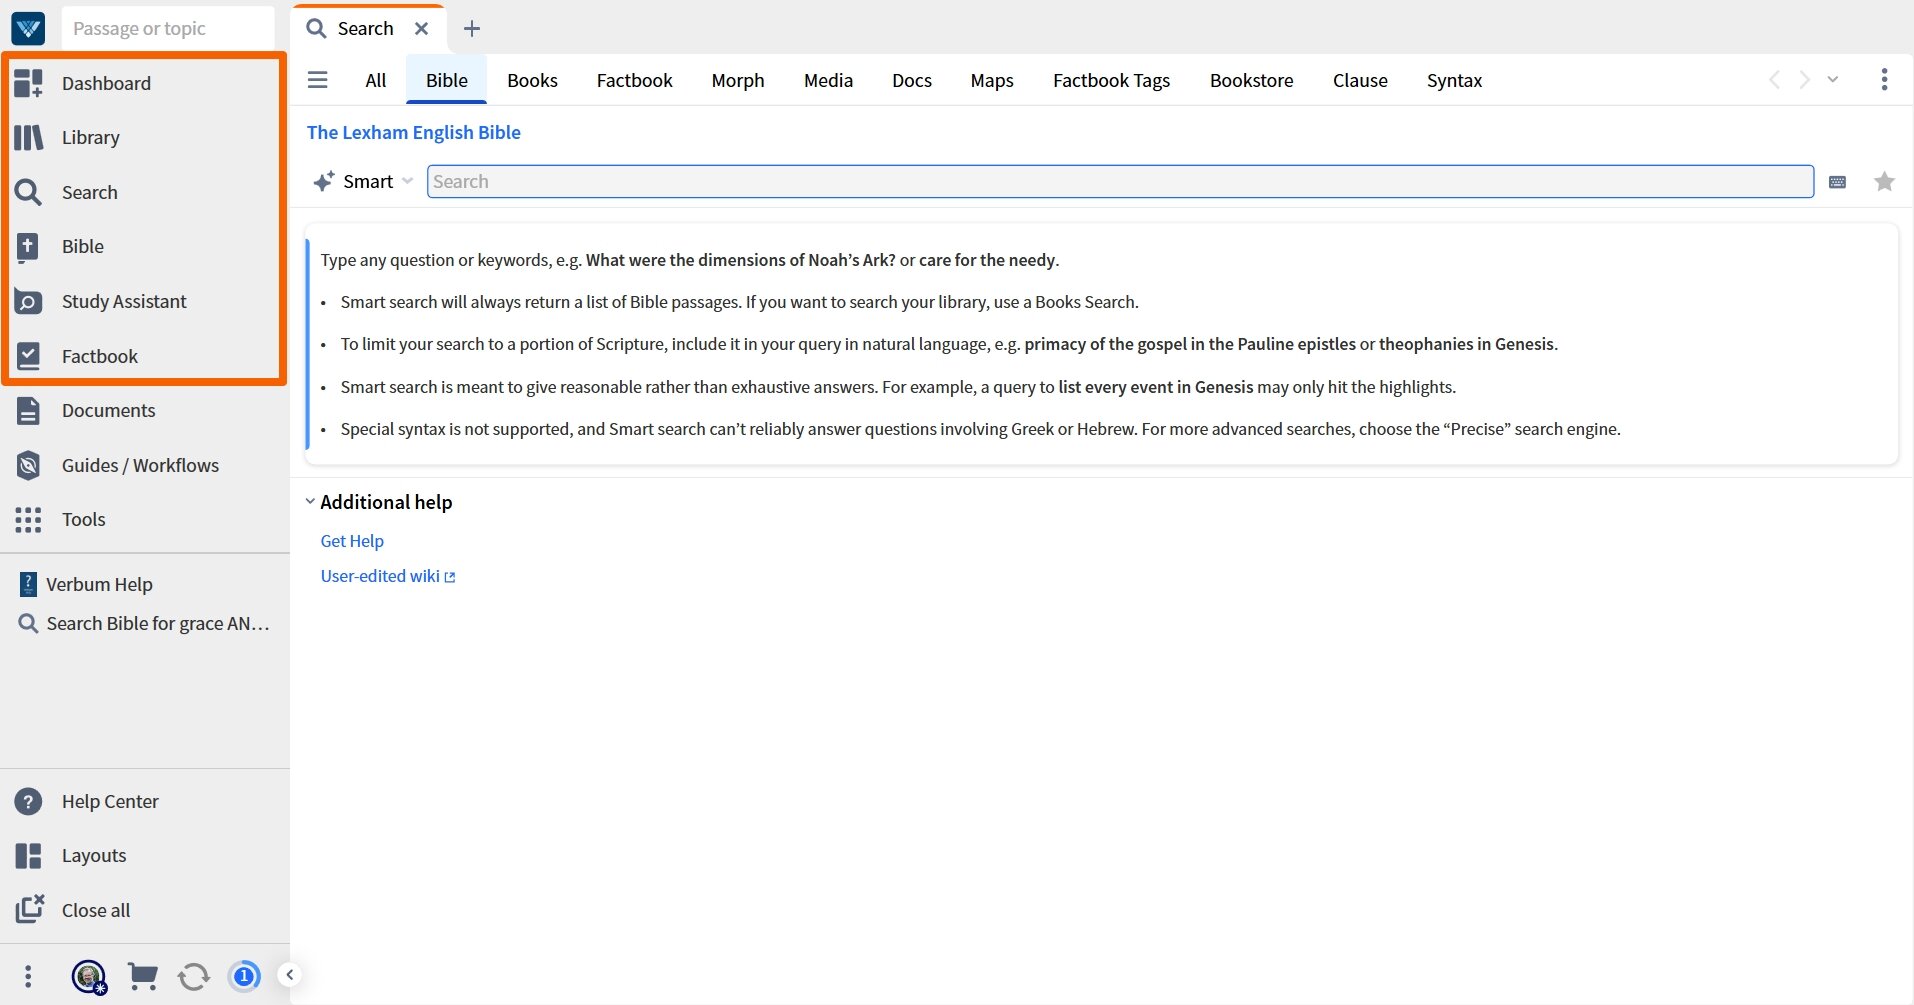Focus the Passage or topic box

click(x=167, y=29)
